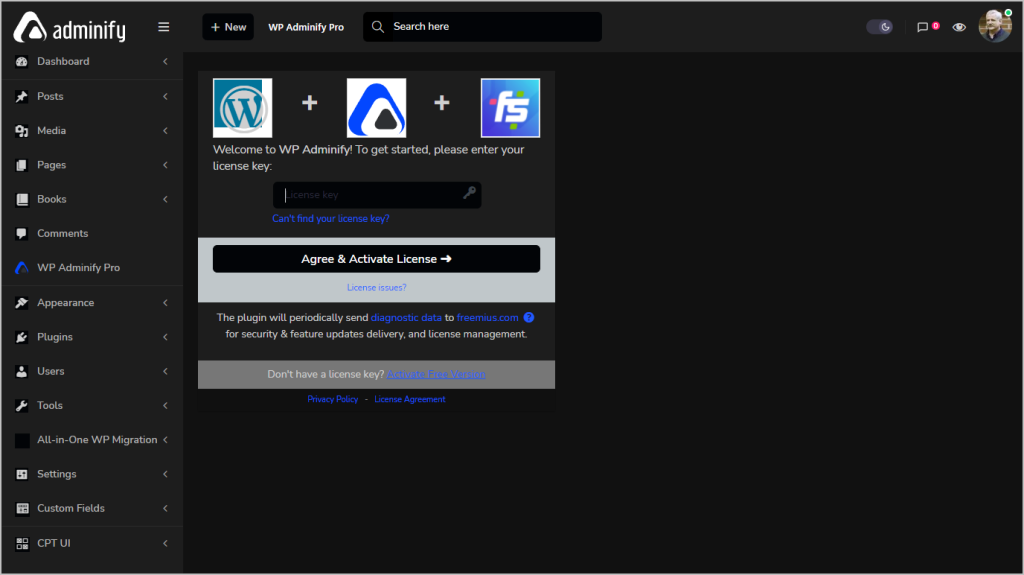The width and height of the screenshot is (1024, 575).
Task: Select the Dashboard menu label
Action: (63, 61)
